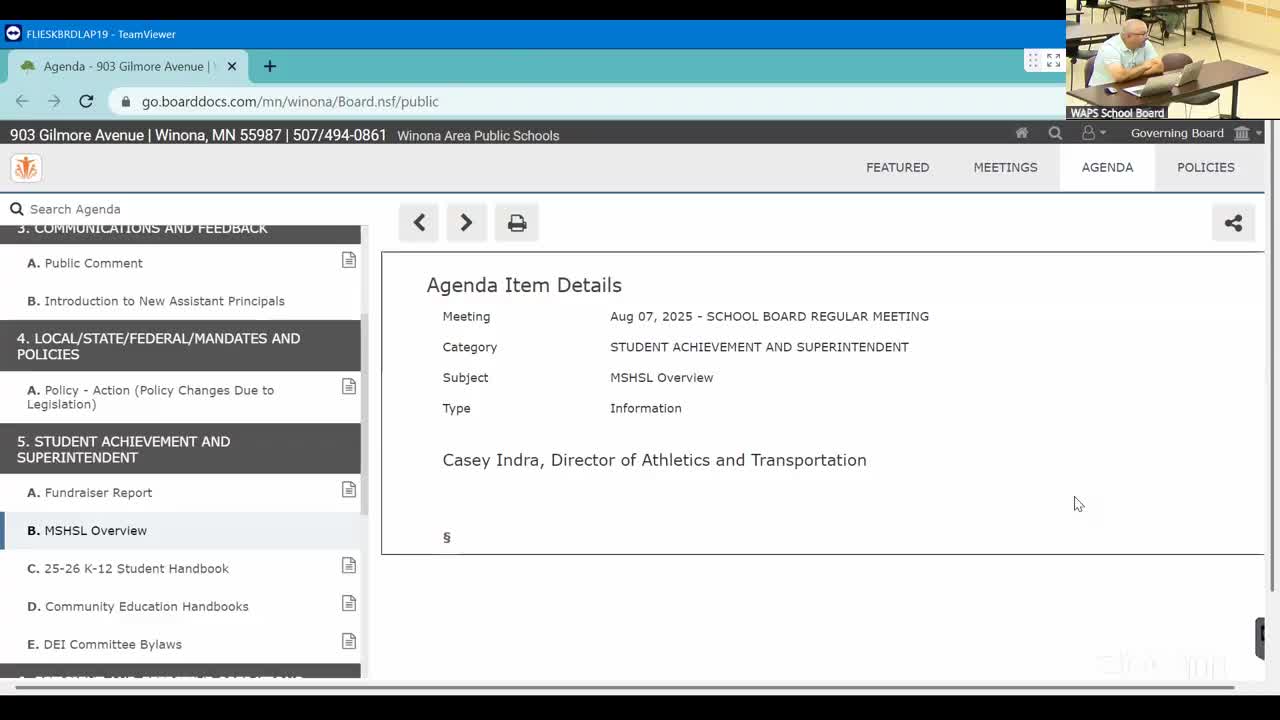Click the 'Agenda Item Details' heading
The height and width of the screenshot is (720, 1280).
524,285
